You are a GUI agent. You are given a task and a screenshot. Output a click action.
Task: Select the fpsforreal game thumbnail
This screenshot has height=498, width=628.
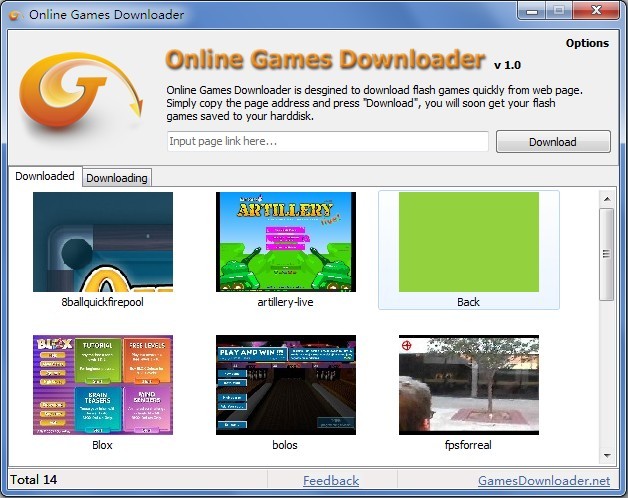(x=469, y=385)
